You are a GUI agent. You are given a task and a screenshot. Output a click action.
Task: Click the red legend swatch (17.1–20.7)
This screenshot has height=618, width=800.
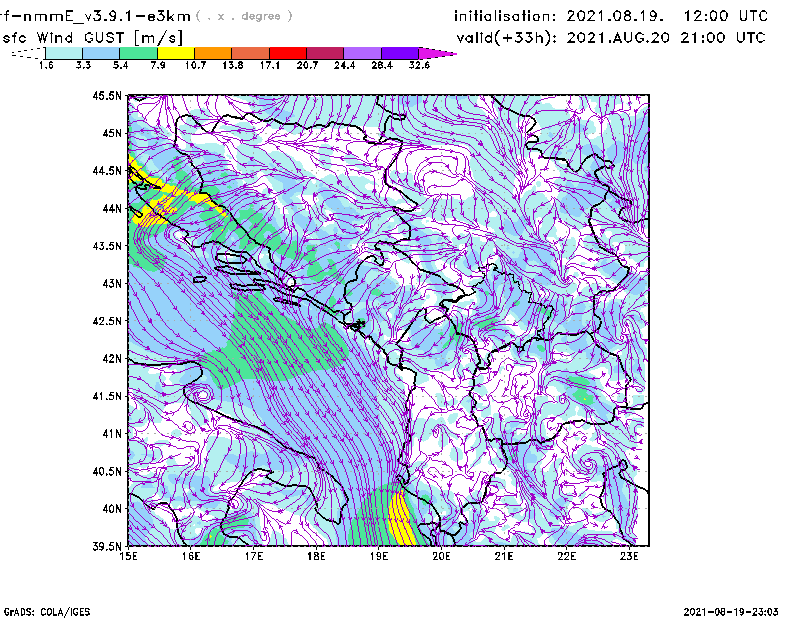coord(288,53)
